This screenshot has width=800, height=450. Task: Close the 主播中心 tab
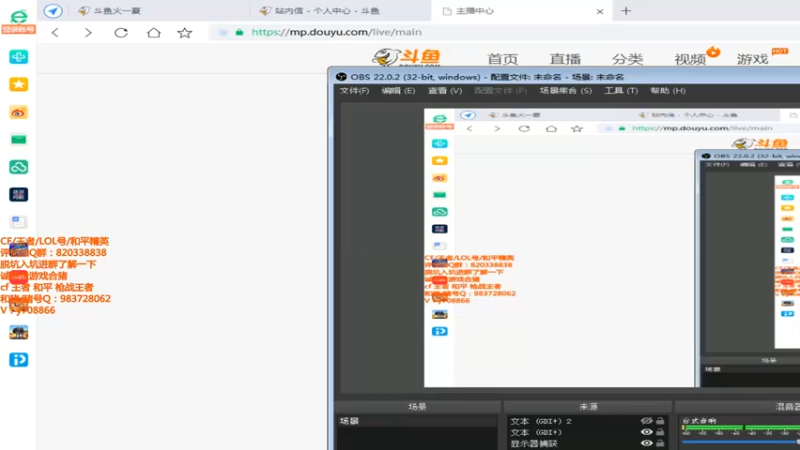tap(600, 11)
